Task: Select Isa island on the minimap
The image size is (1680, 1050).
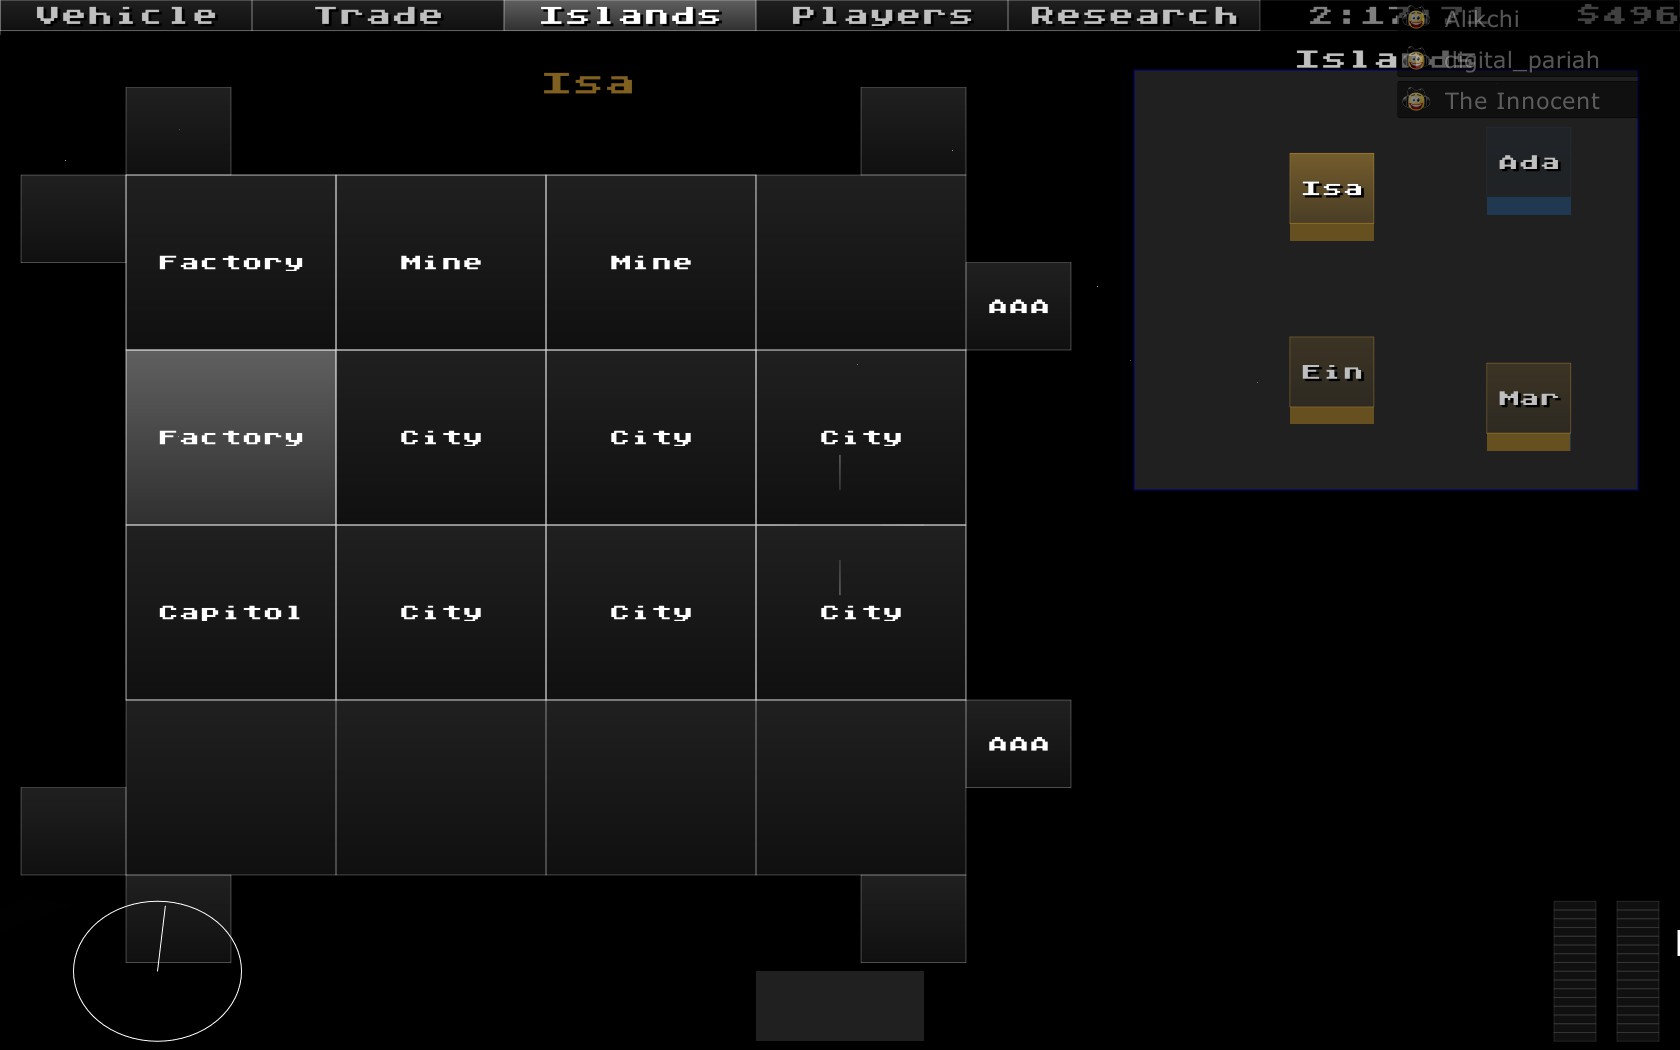Action: coord(1331,196)
